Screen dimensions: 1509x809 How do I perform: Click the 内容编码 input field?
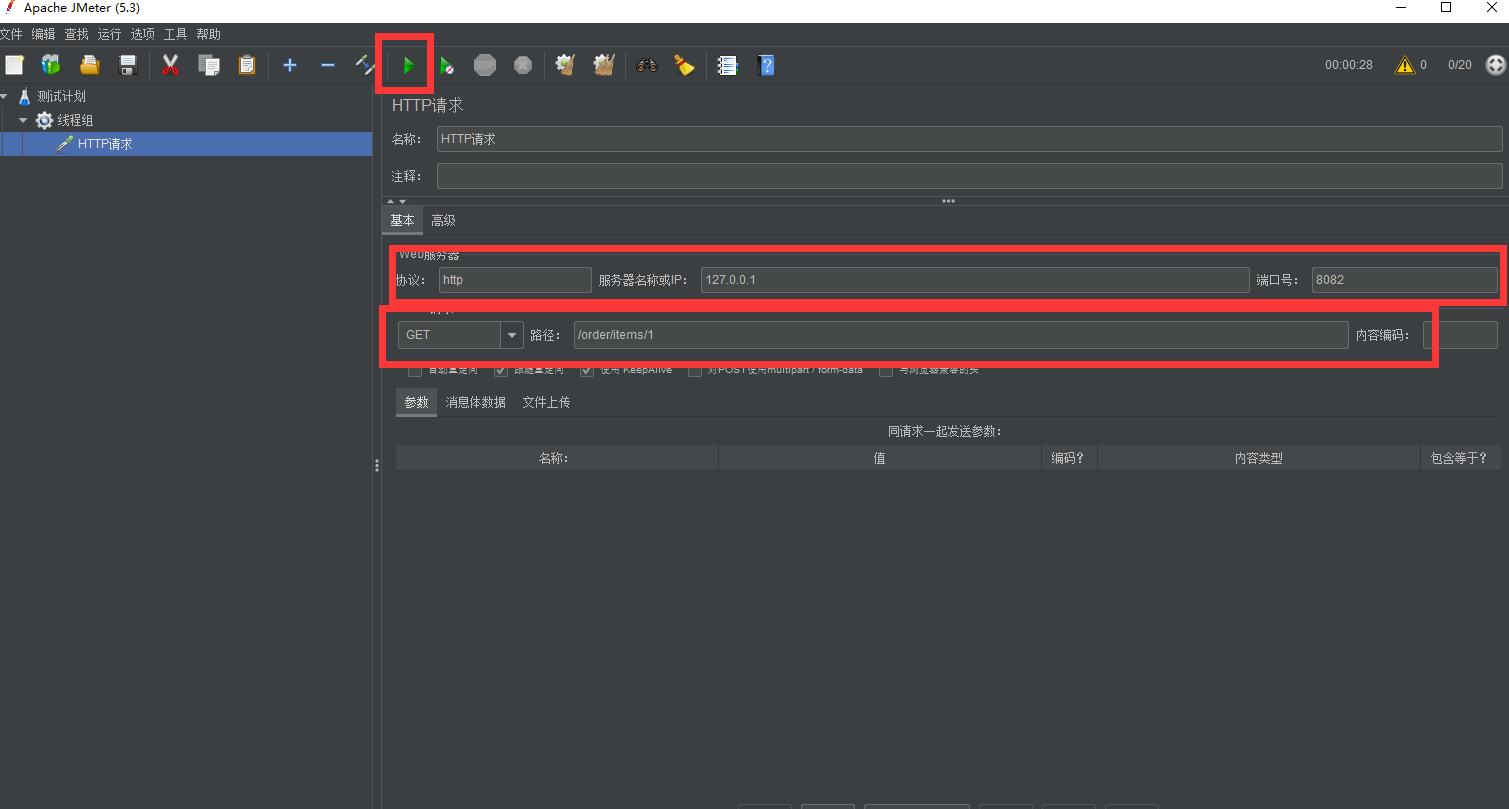click(1460, 335)
